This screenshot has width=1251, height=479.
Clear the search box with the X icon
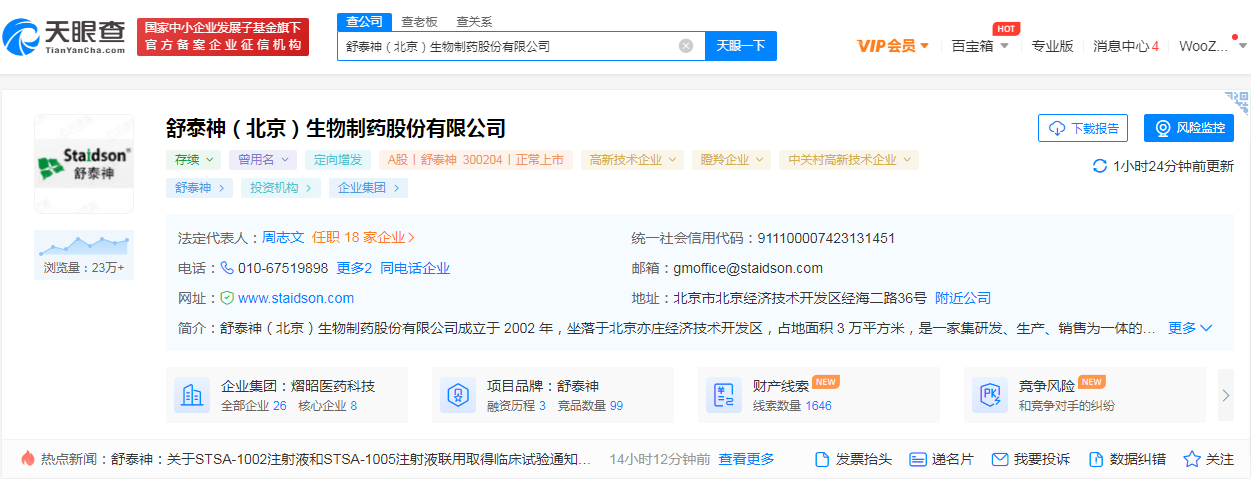click(x=686, y=46)
